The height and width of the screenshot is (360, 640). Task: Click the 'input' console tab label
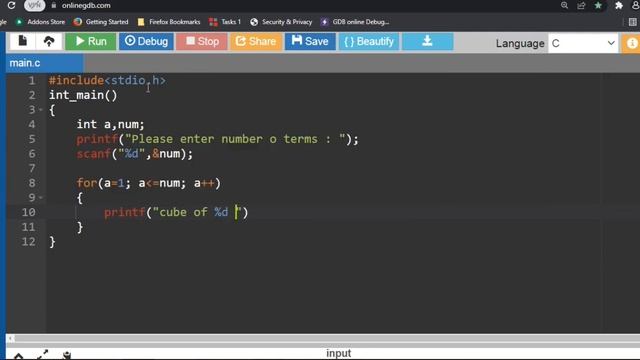tap(338, 353)
